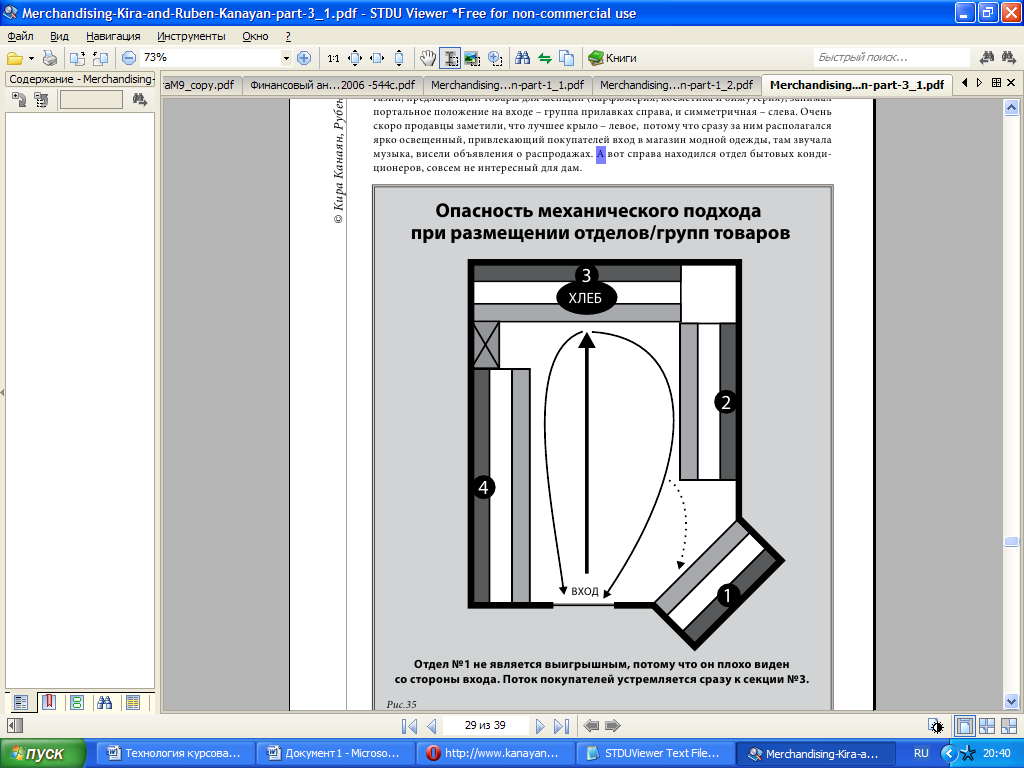1024x768 pixels.
Task: Select the Hand pan tool
Action: tap(428, 58)
